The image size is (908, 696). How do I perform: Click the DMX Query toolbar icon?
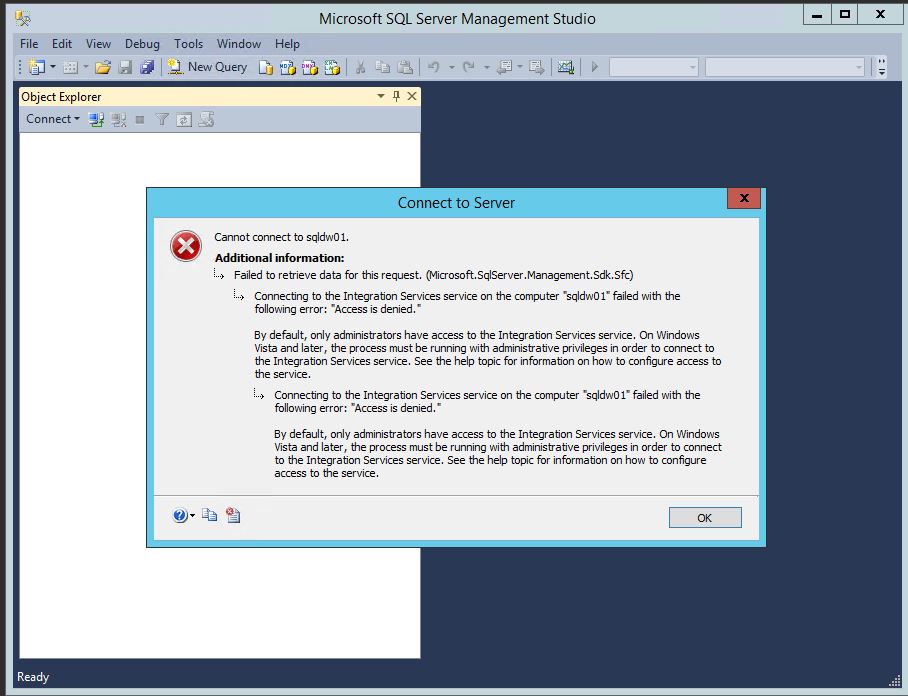click(310, 67)
